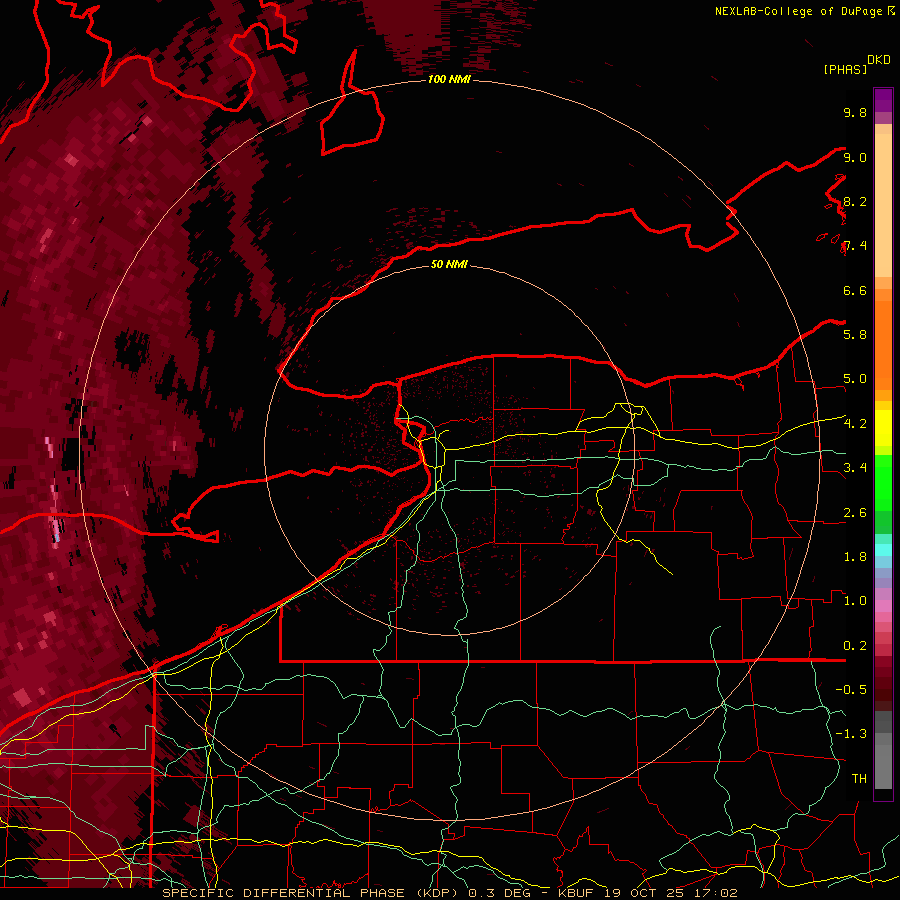The image size is (900, 900).
Task: Click the 100 NMI range ring label
Action: (x=449, y=79)
